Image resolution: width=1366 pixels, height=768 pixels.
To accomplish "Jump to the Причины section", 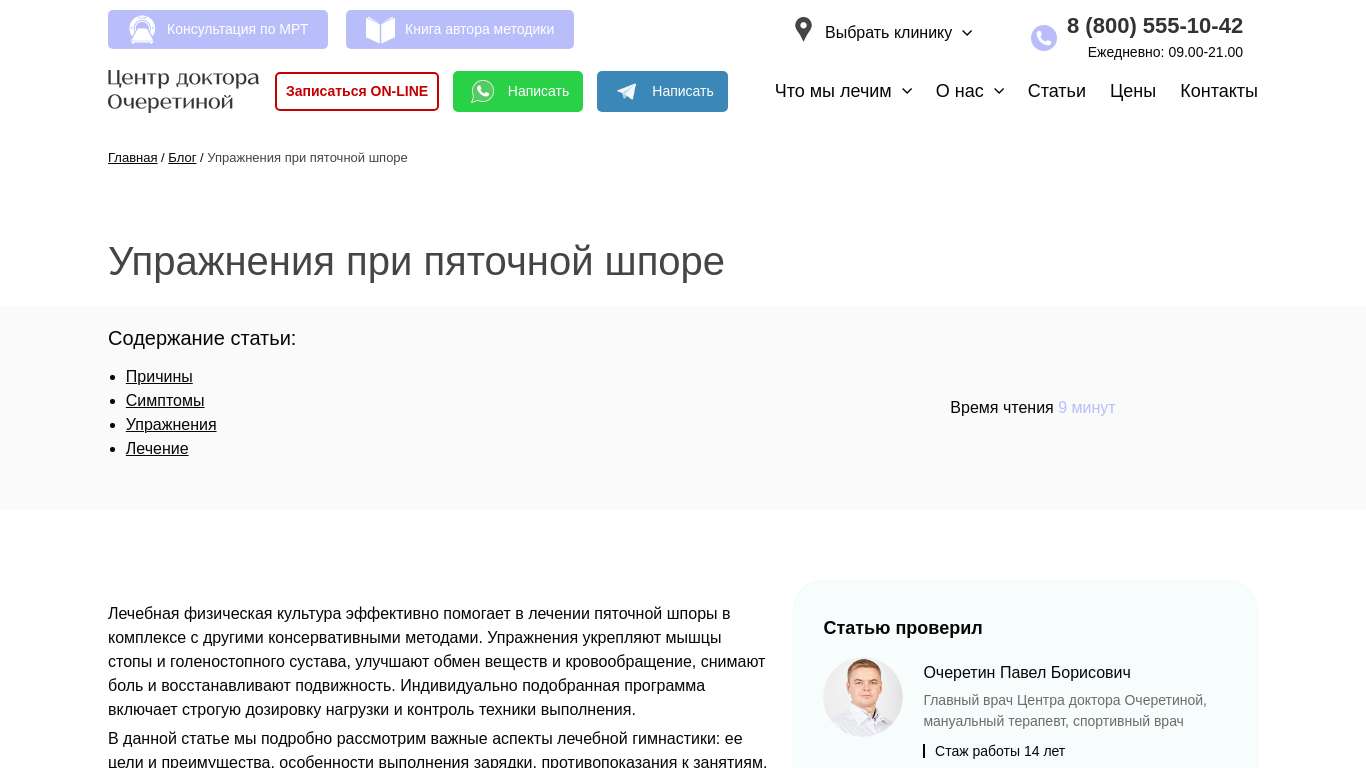I will coord(159,377).
